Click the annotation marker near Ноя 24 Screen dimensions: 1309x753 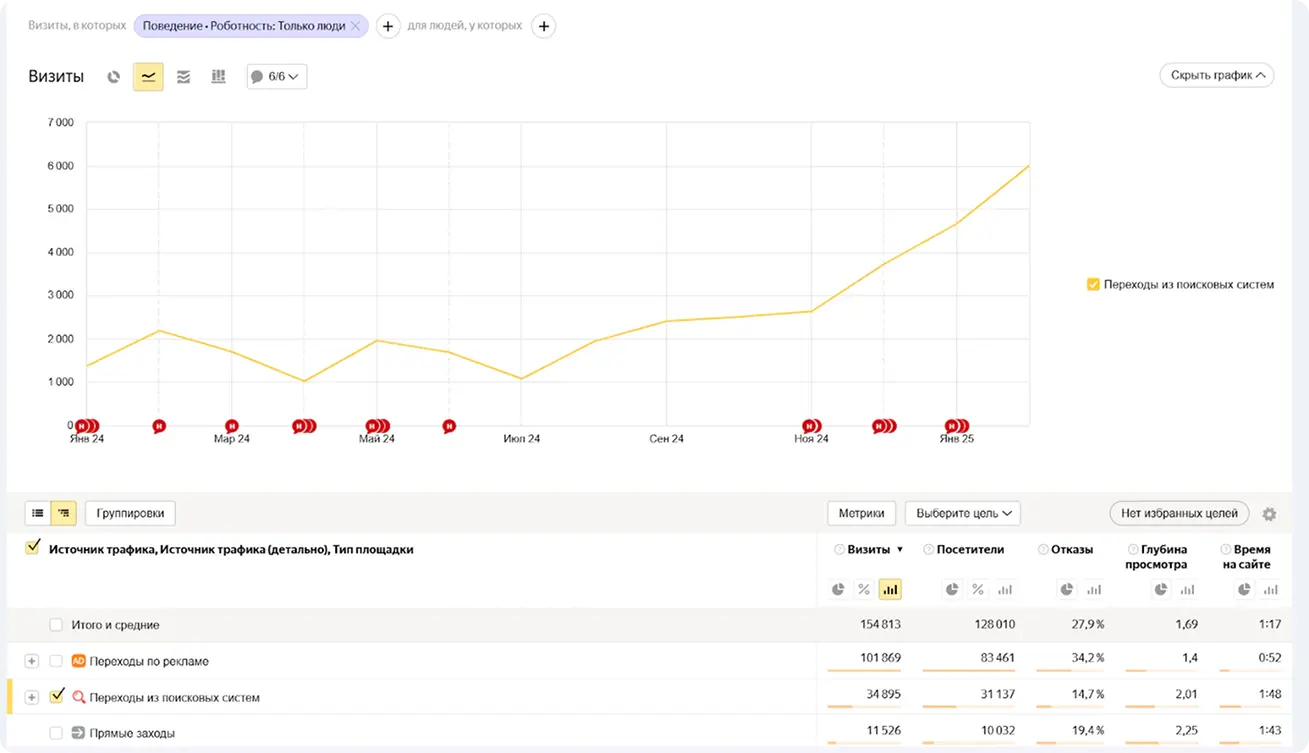[x=812, y=426]
